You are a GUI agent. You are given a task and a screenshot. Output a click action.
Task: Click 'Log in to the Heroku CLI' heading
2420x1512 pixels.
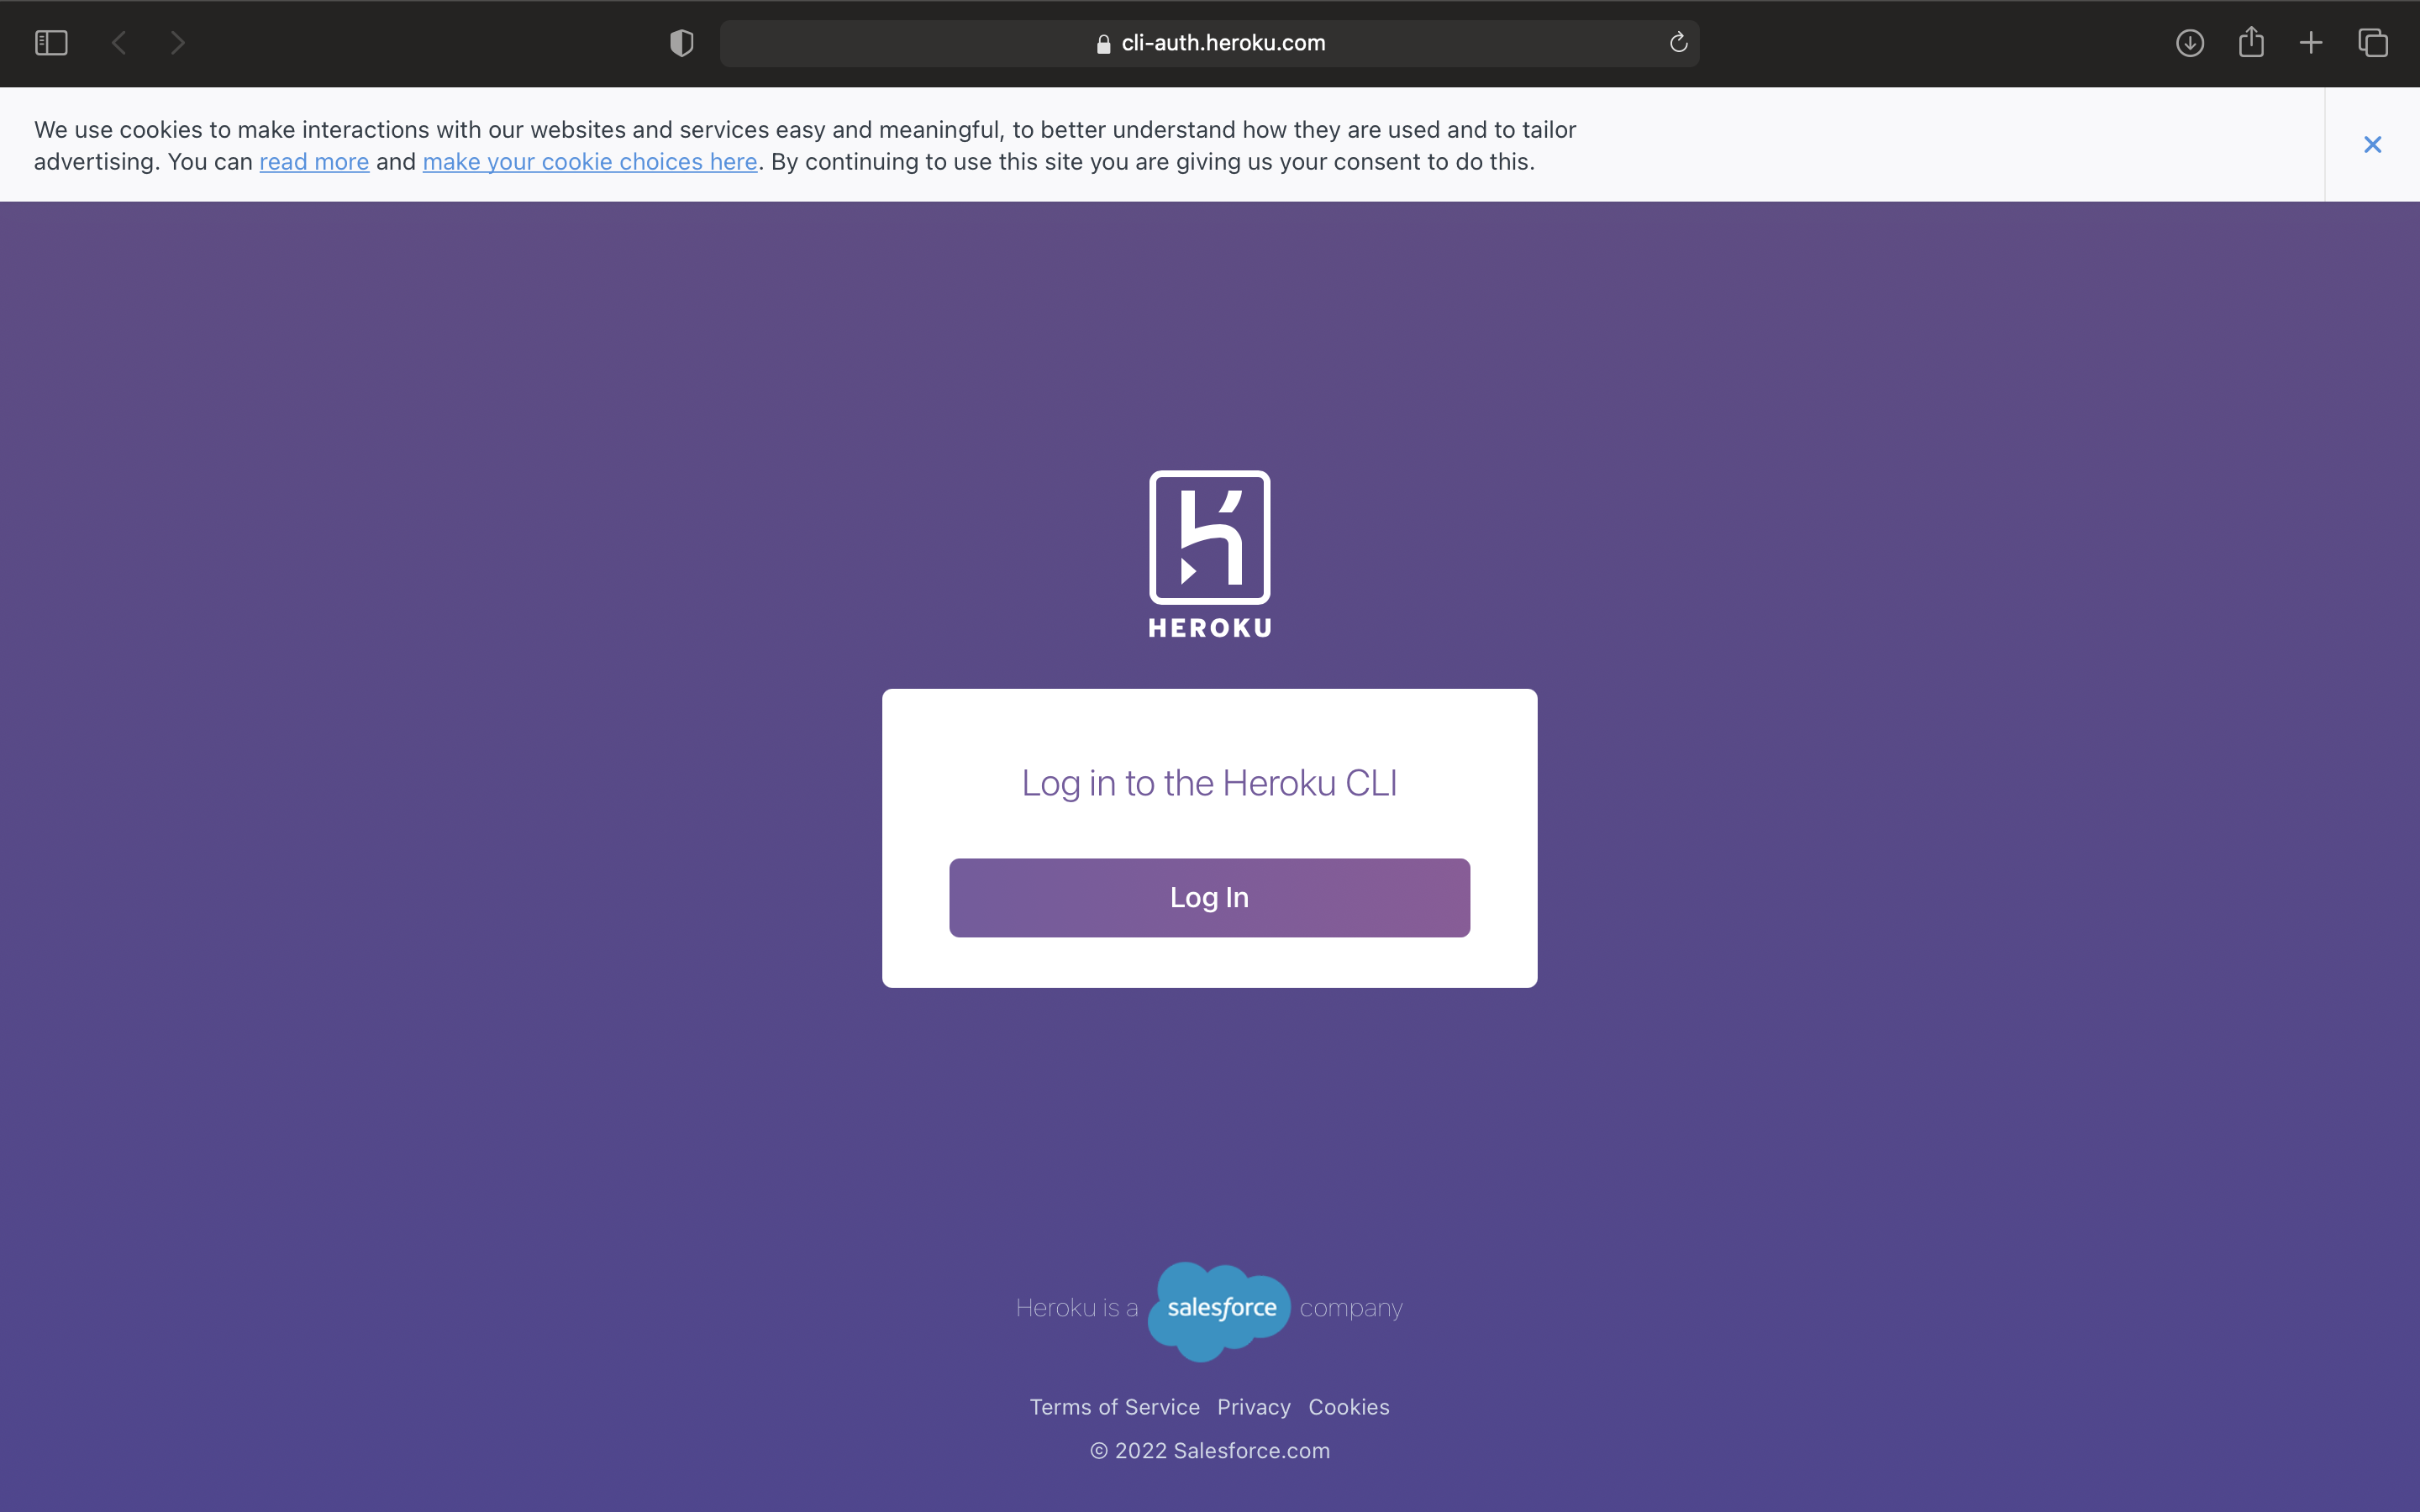point(1209,783)
